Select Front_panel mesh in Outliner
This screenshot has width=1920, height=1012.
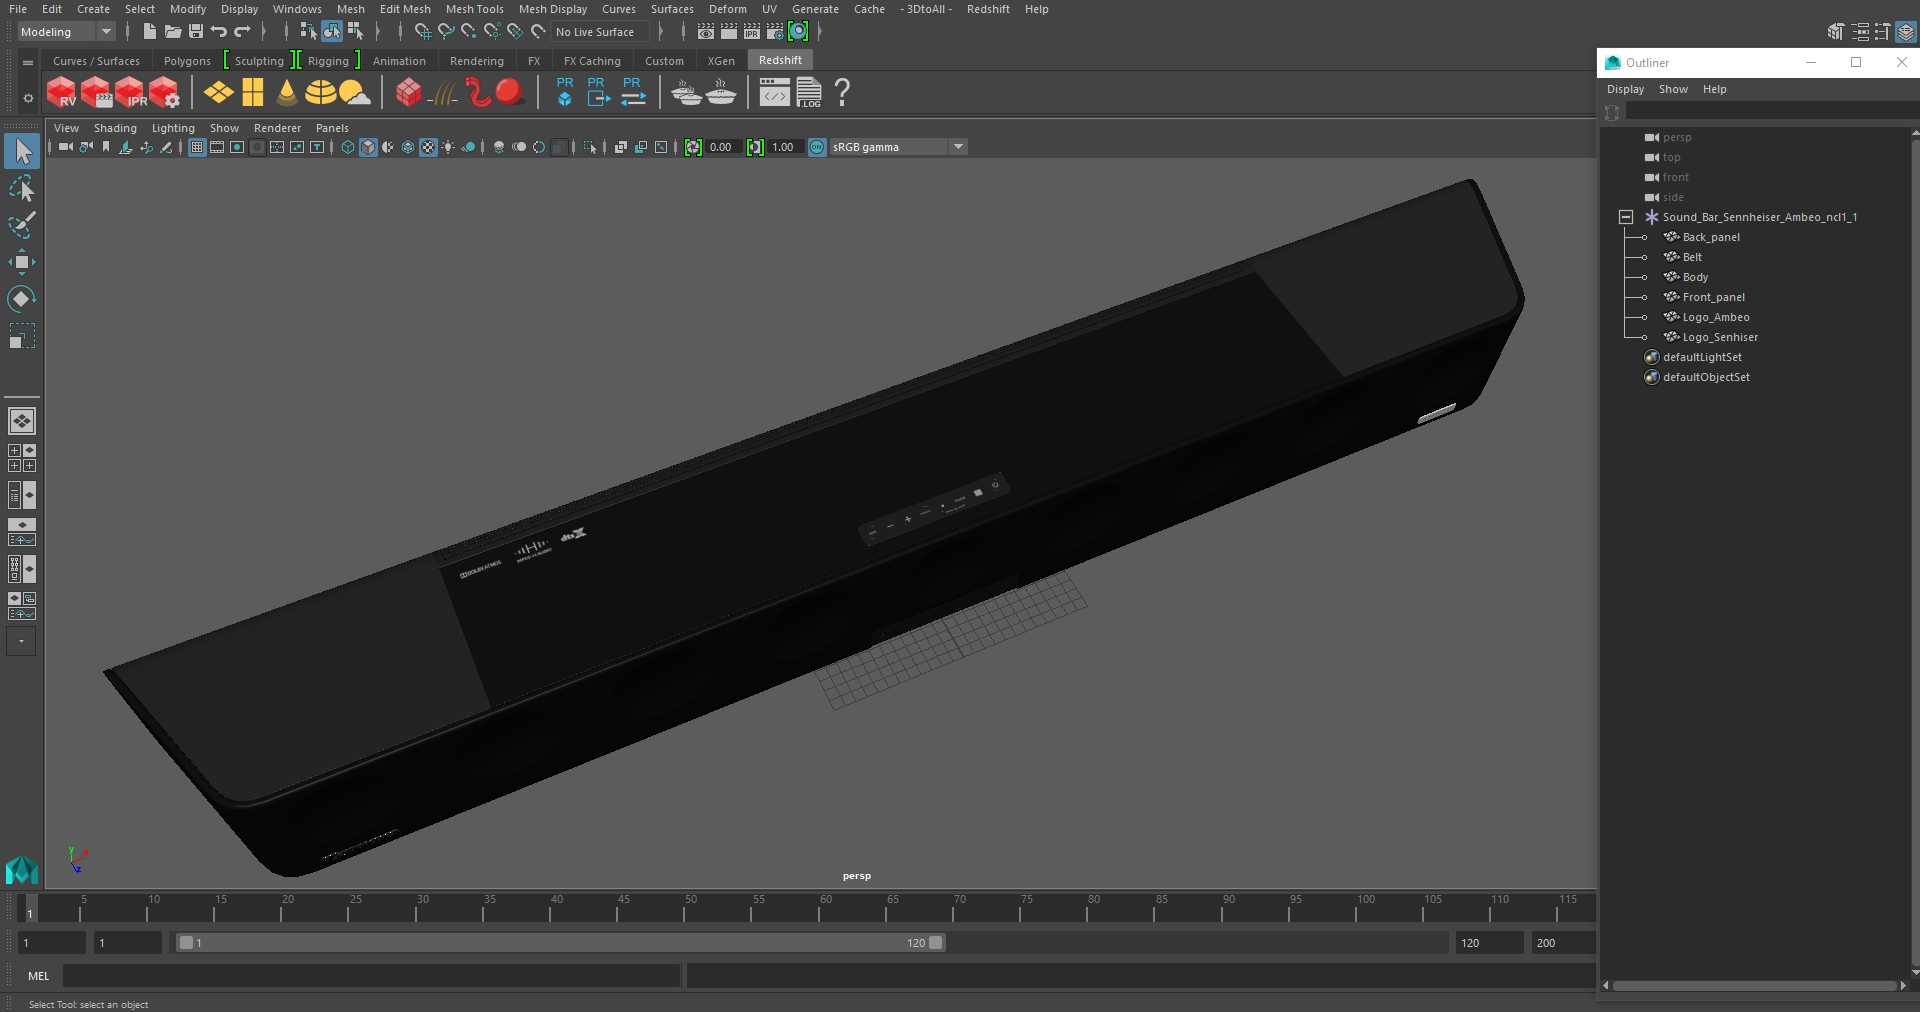(1713, 297)
